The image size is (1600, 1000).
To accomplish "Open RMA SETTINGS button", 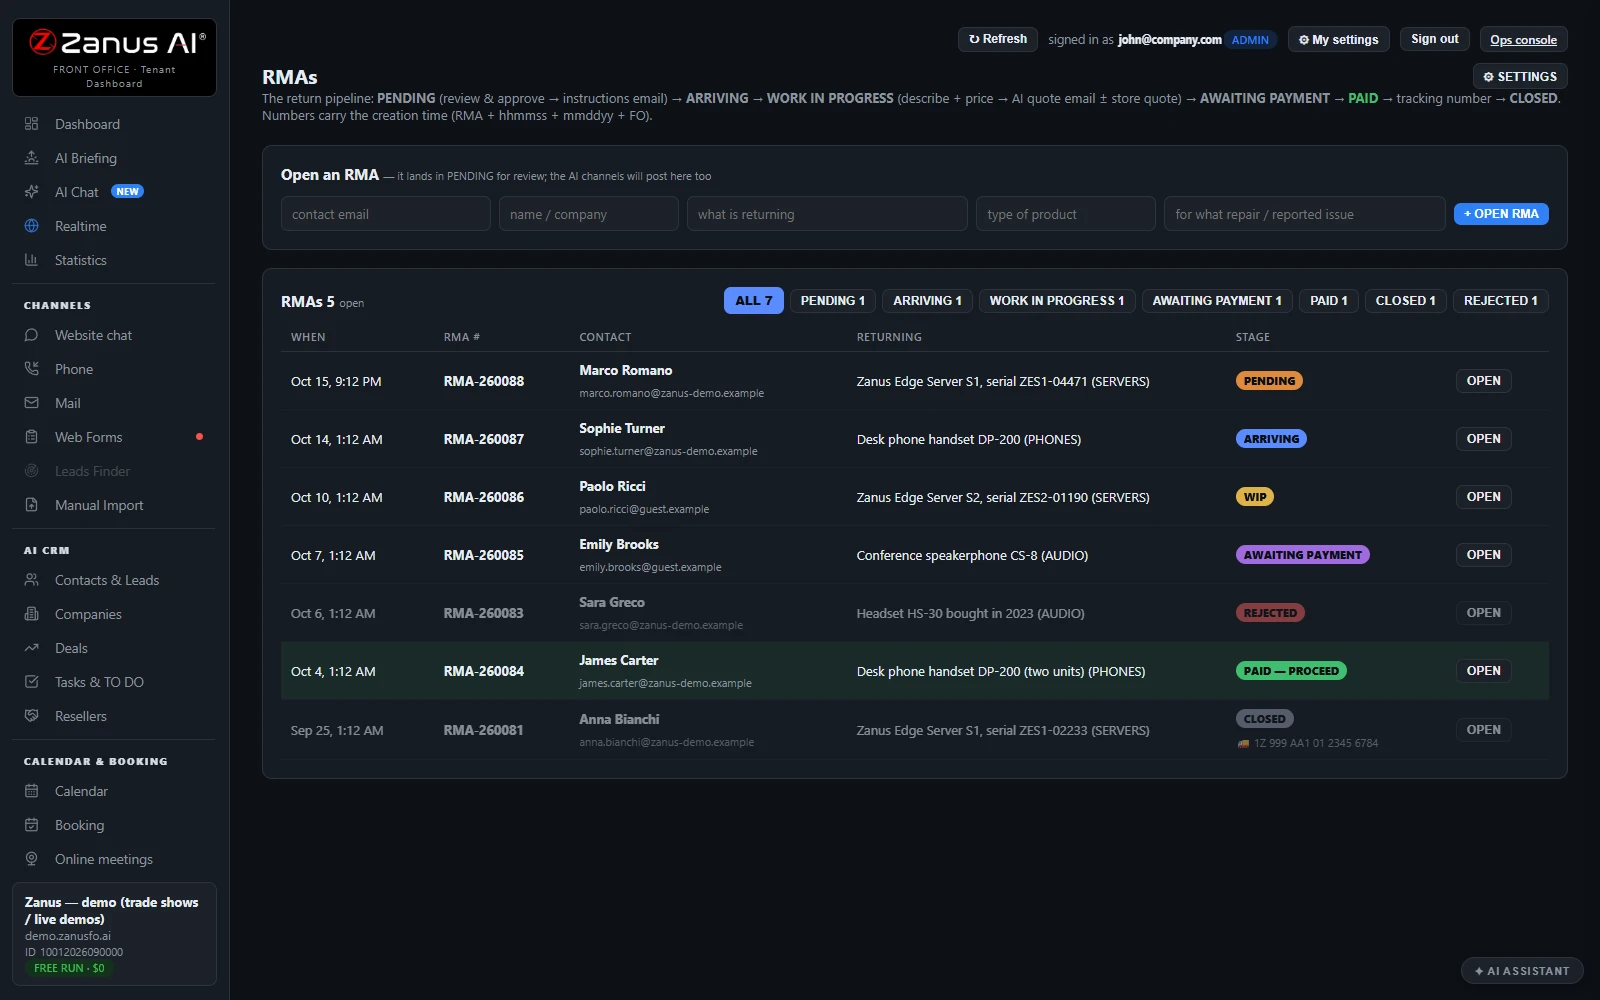I will 1520,77.
